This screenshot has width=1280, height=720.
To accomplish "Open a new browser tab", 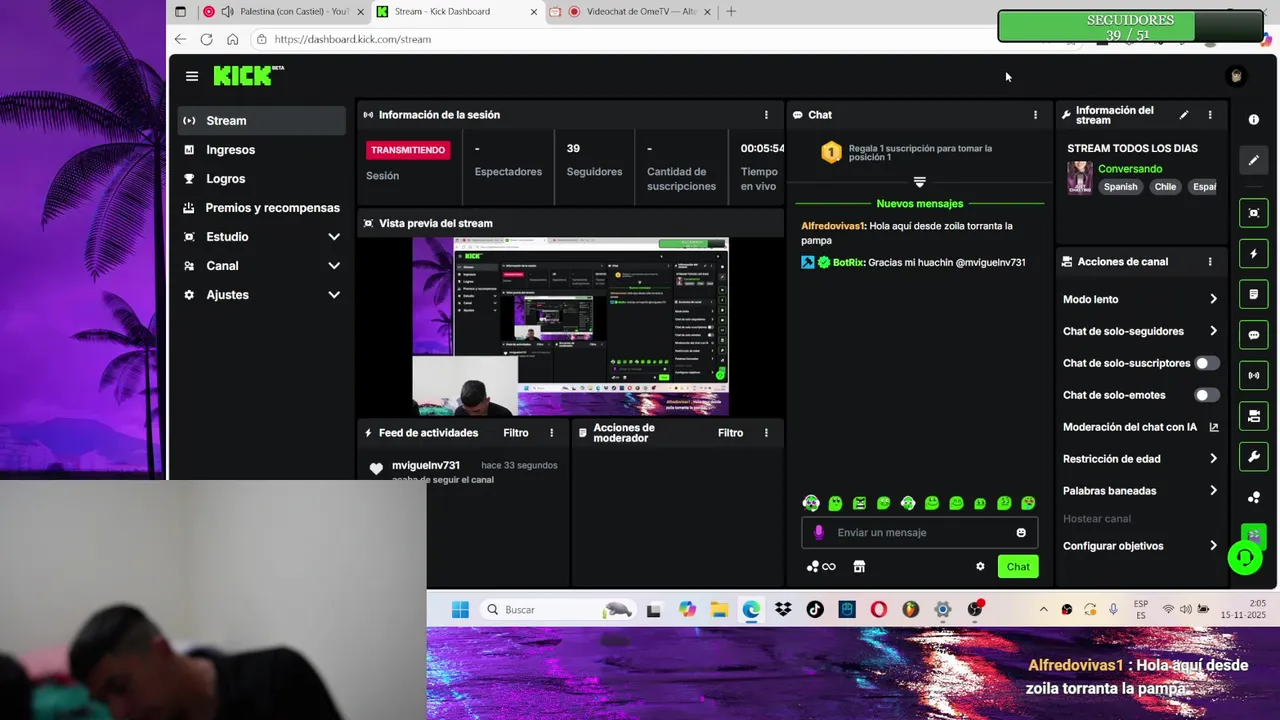I will (x=731, y=12).
